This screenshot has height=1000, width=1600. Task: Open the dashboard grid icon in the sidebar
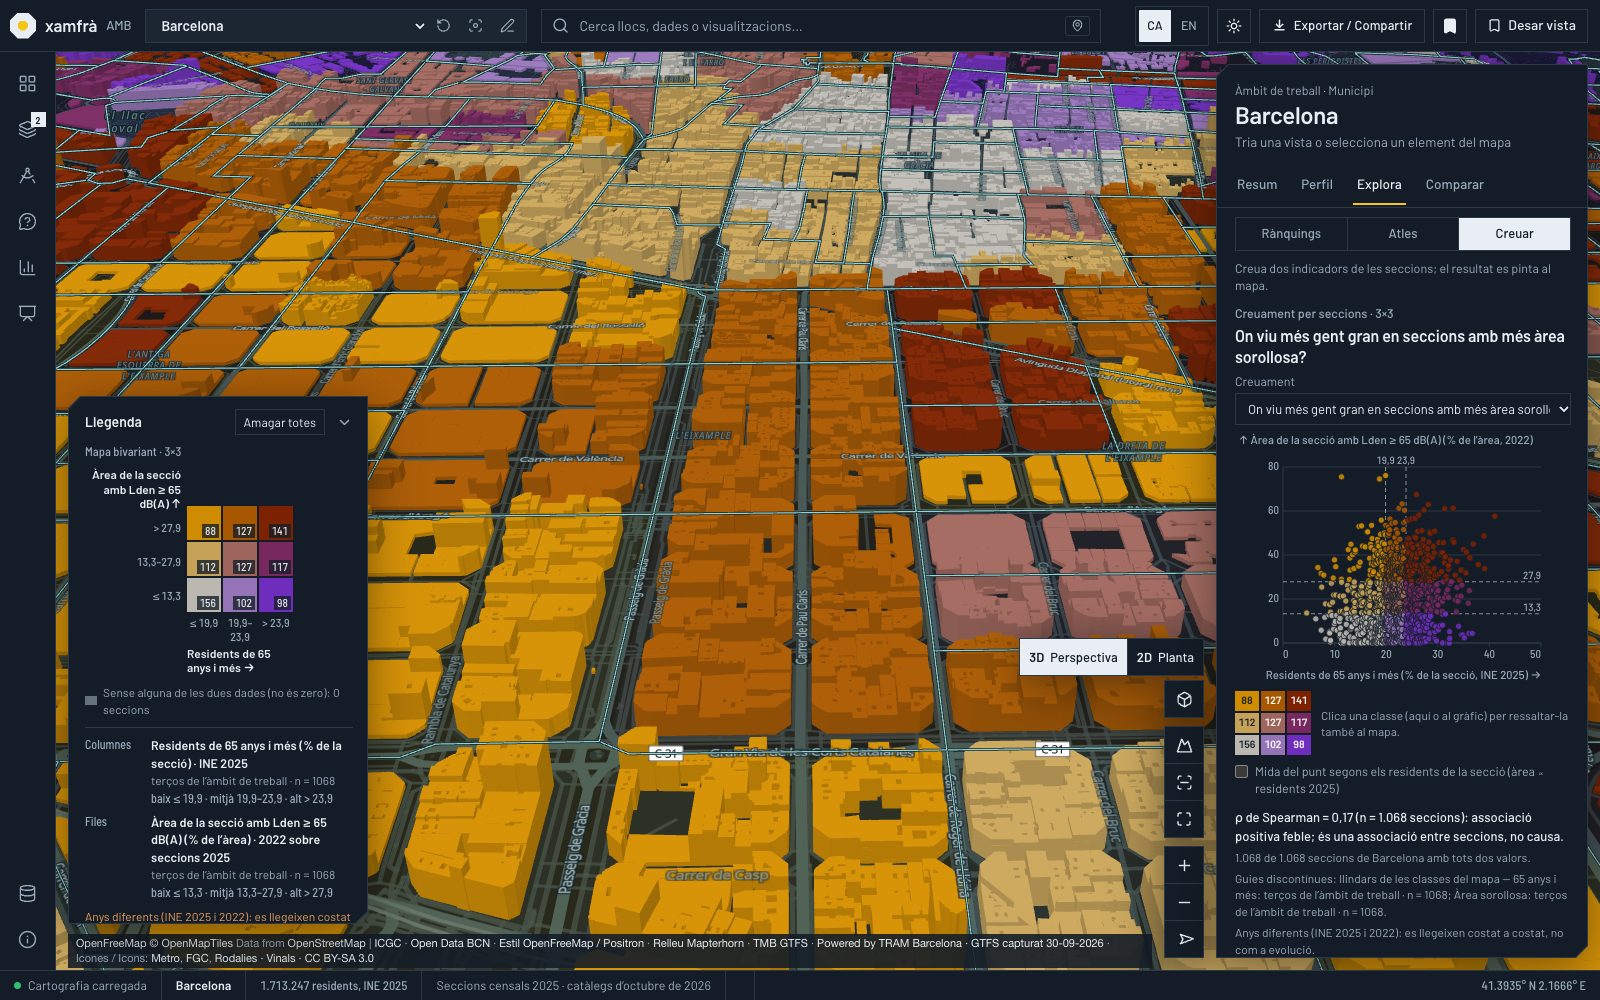click(27, 84)
